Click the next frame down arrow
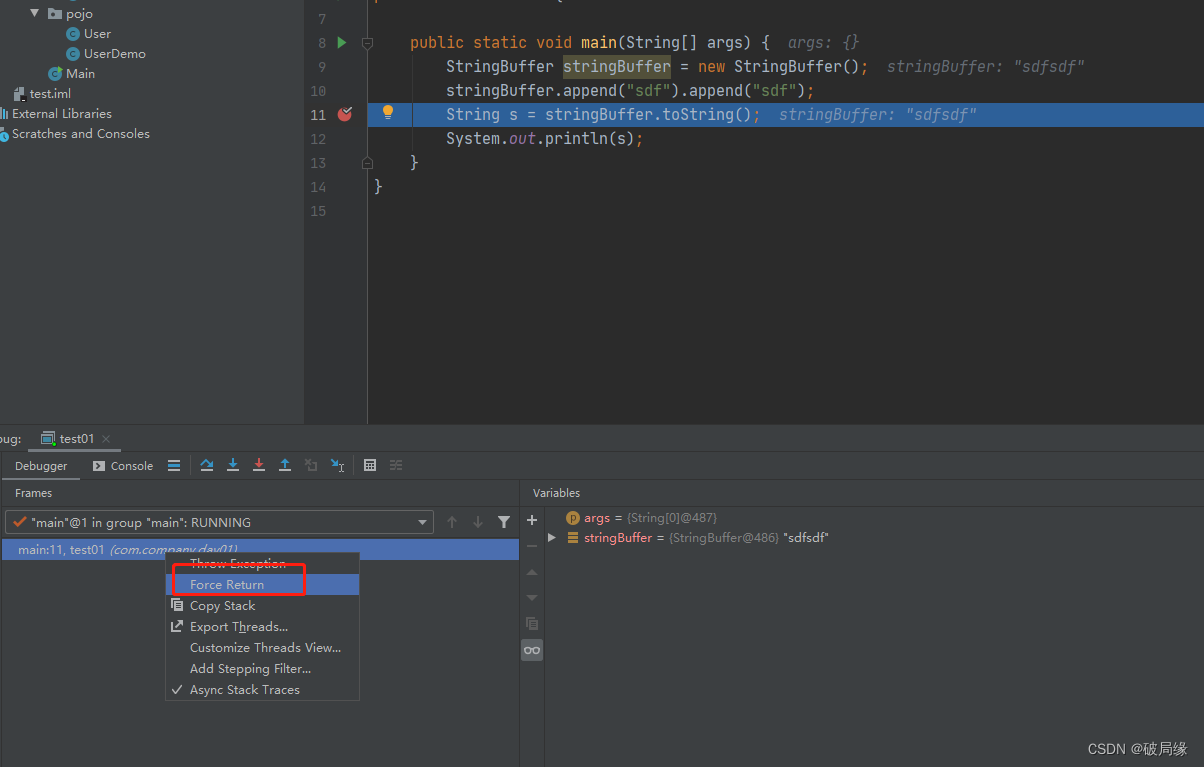The image size is (1204, 767). [x=478, y=522]
